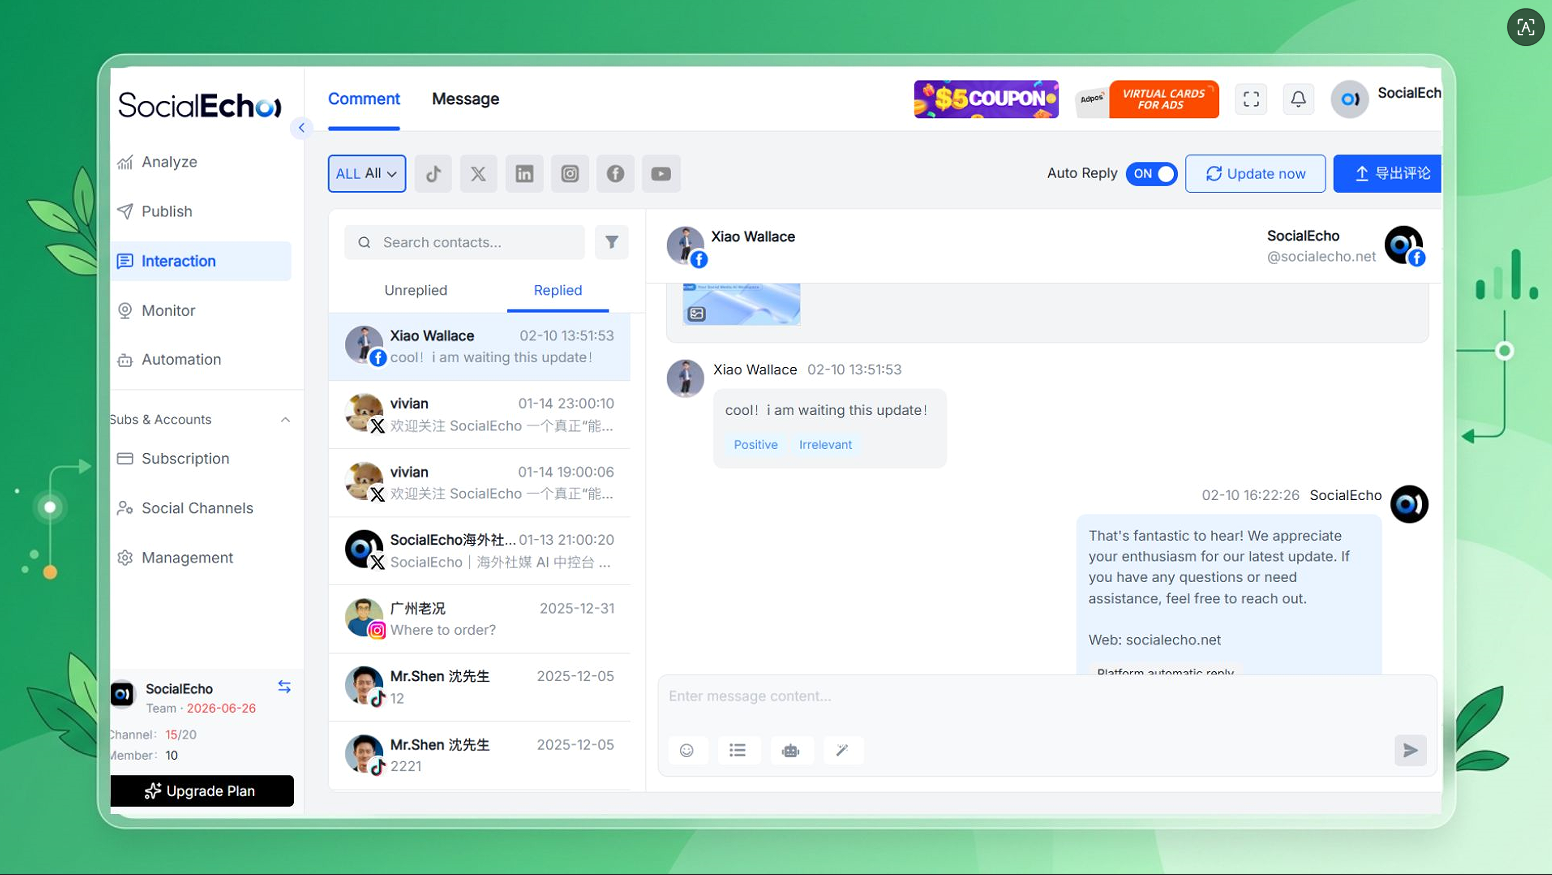
Task: Open Xiao Wallace's 02-10 conversation
Action: coord(480,346)
